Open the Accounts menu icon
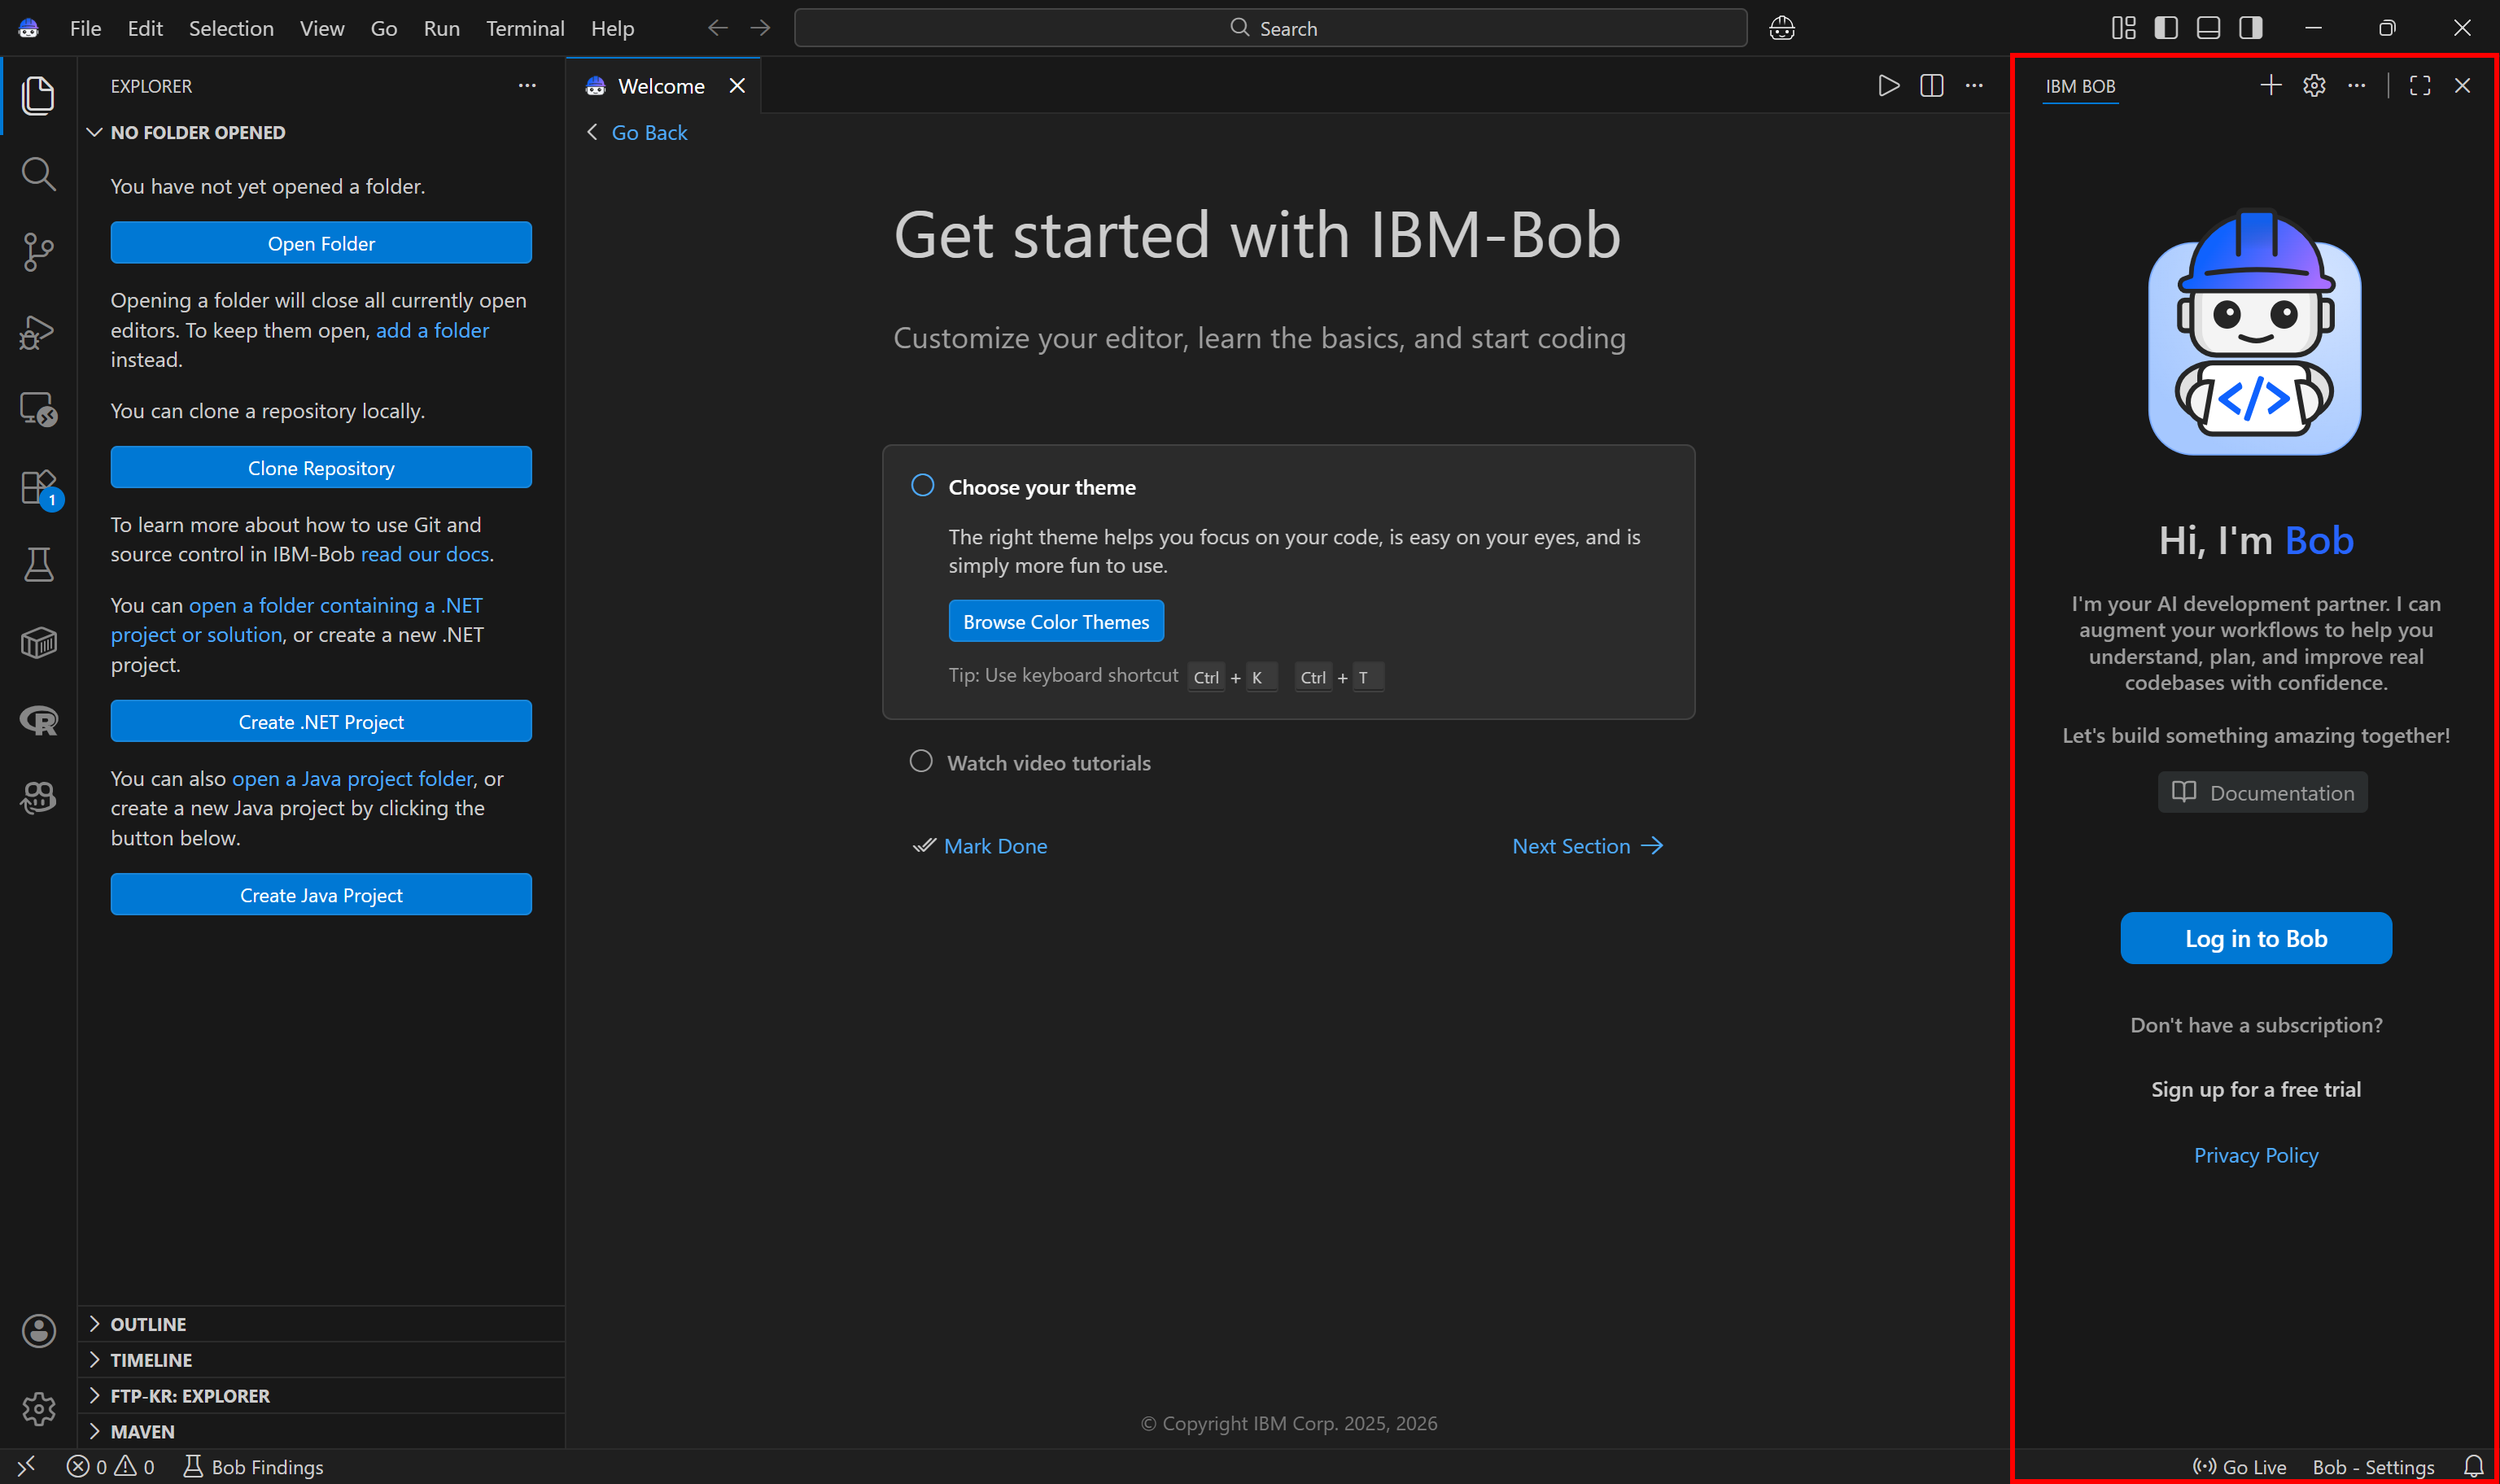Screen dimensions: 2500x1484 [x=38, y=1331]
